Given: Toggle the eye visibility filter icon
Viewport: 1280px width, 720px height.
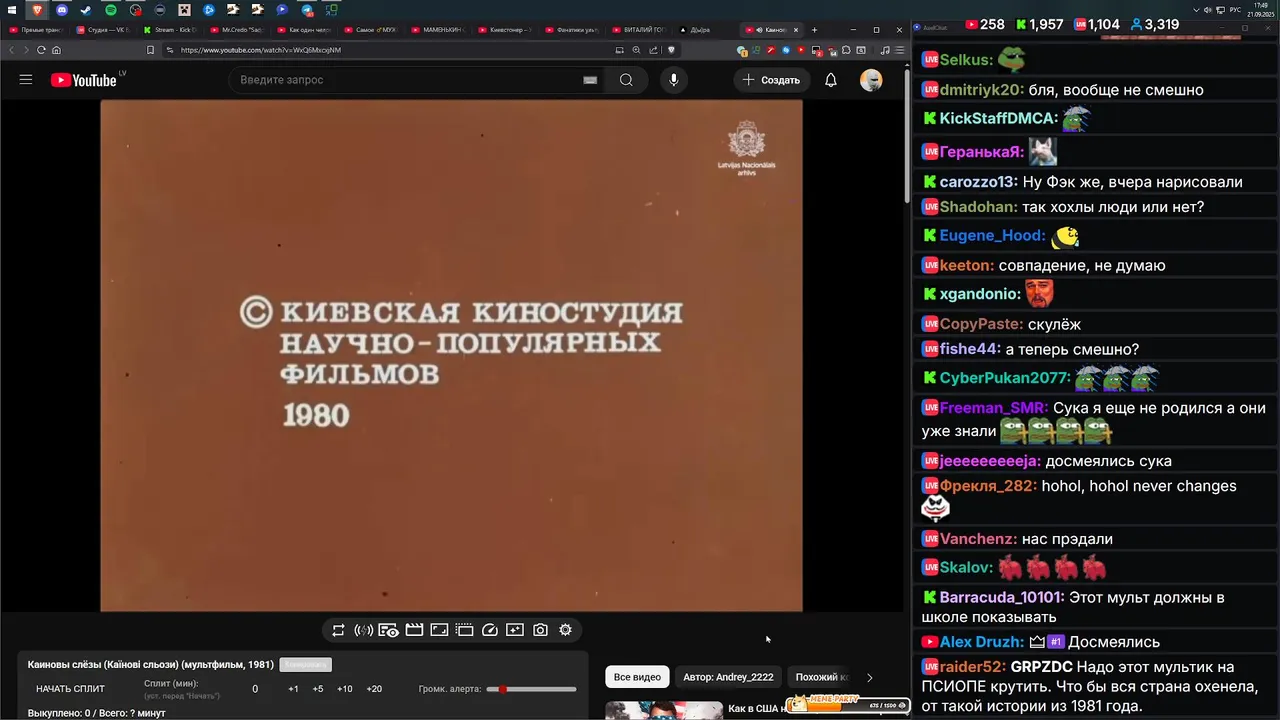Looking at the screenshot, I should (x=389, y=630).
